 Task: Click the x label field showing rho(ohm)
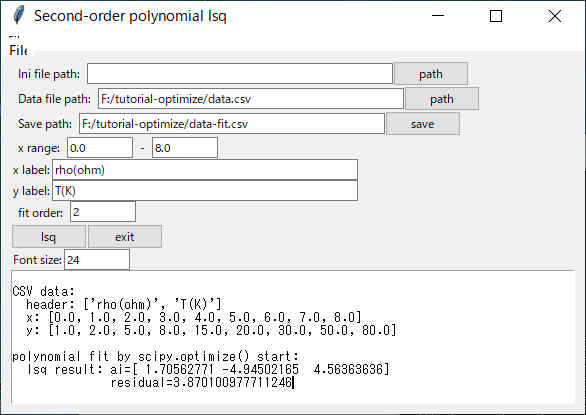click(205, 170)
